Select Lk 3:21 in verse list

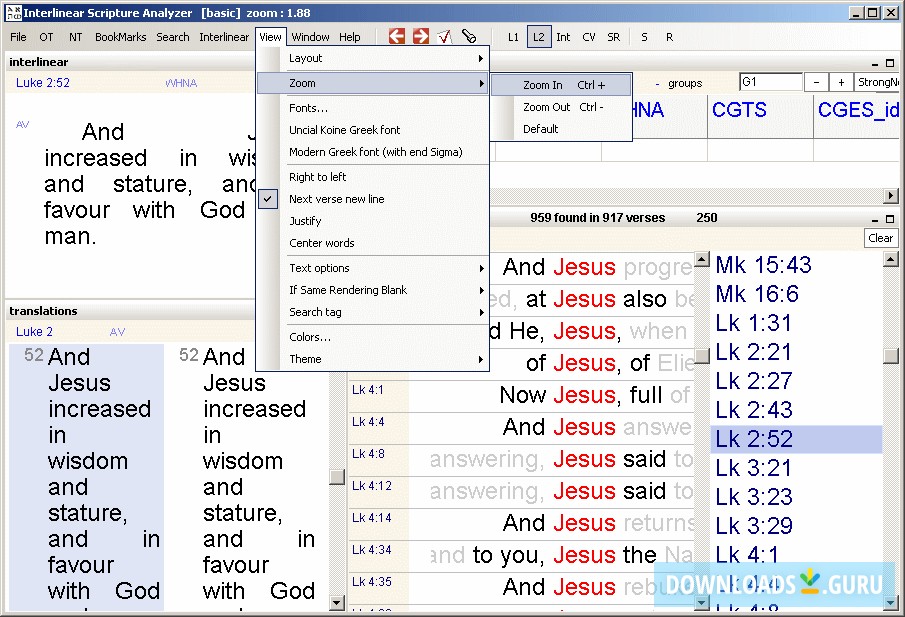pyautogui.click(x=753, y=468)
